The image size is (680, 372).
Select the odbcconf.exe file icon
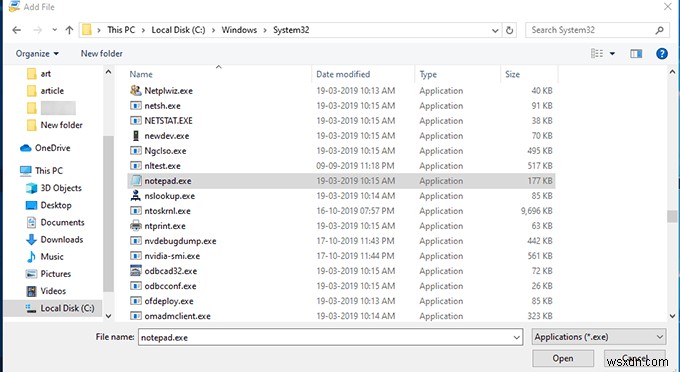136,286
